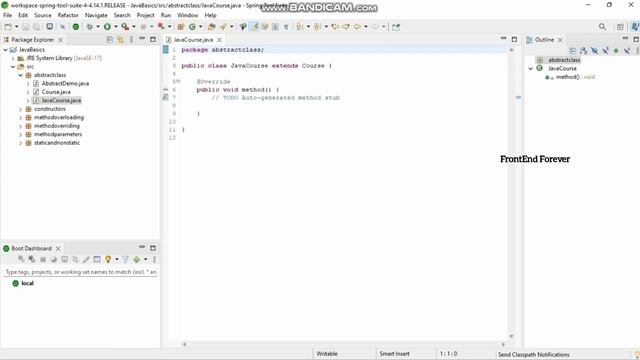640x360 pixels.
Task: Click the Last Edit Location toolbar icon
Action: (x=335, y=27)
